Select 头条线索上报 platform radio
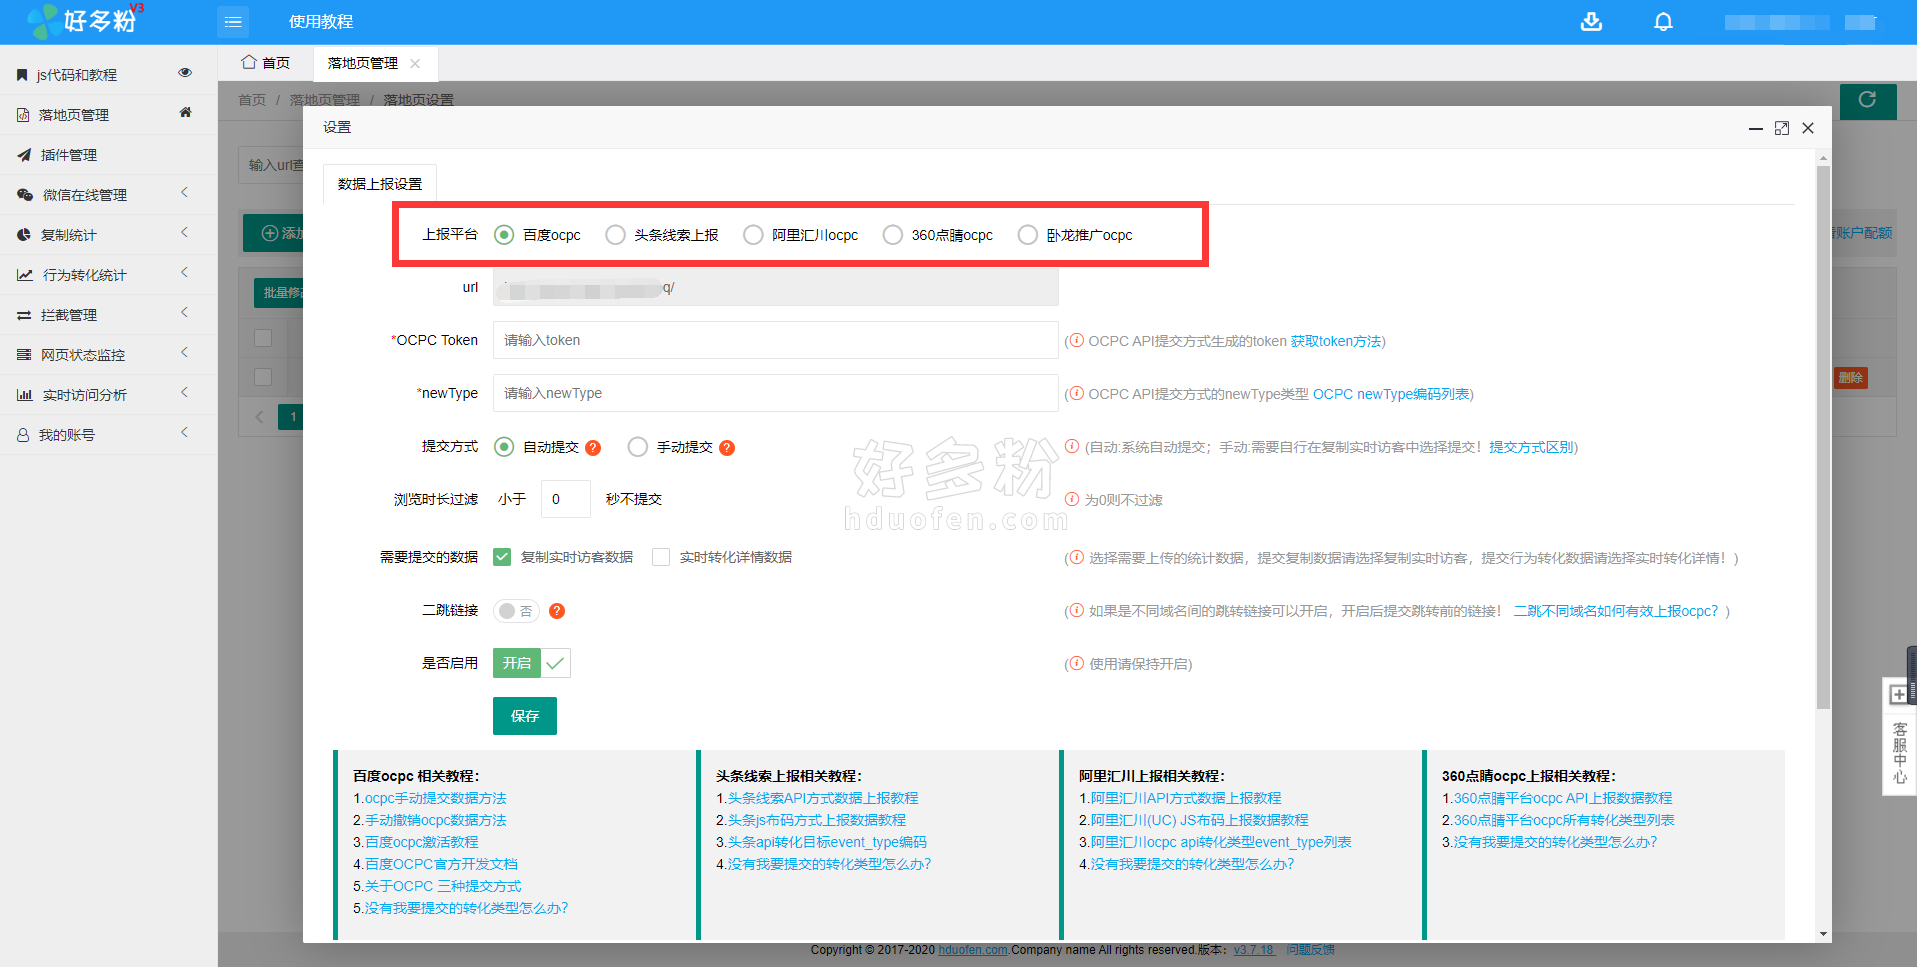Viewport: 1917px width, 967px height. tap(615, 235)
